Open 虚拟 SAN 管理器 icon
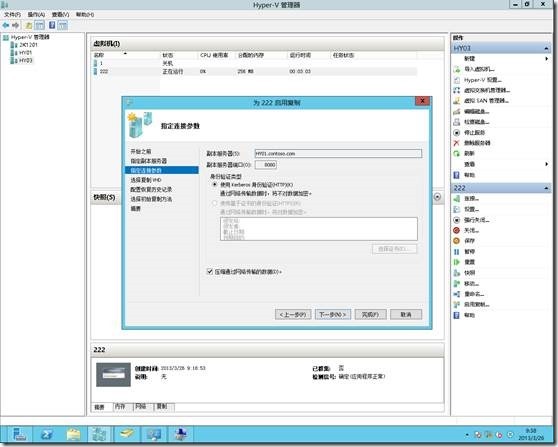 [457, 101]
